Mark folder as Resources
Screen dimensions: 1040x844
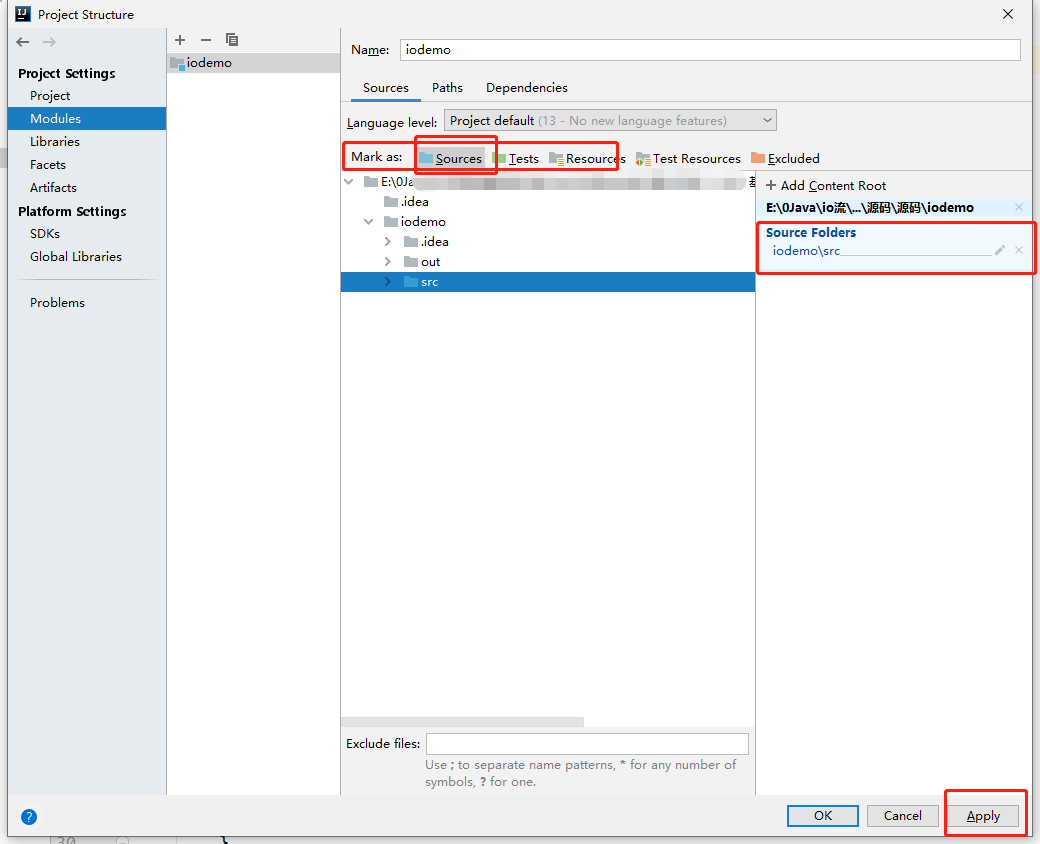tap(588, 159)
